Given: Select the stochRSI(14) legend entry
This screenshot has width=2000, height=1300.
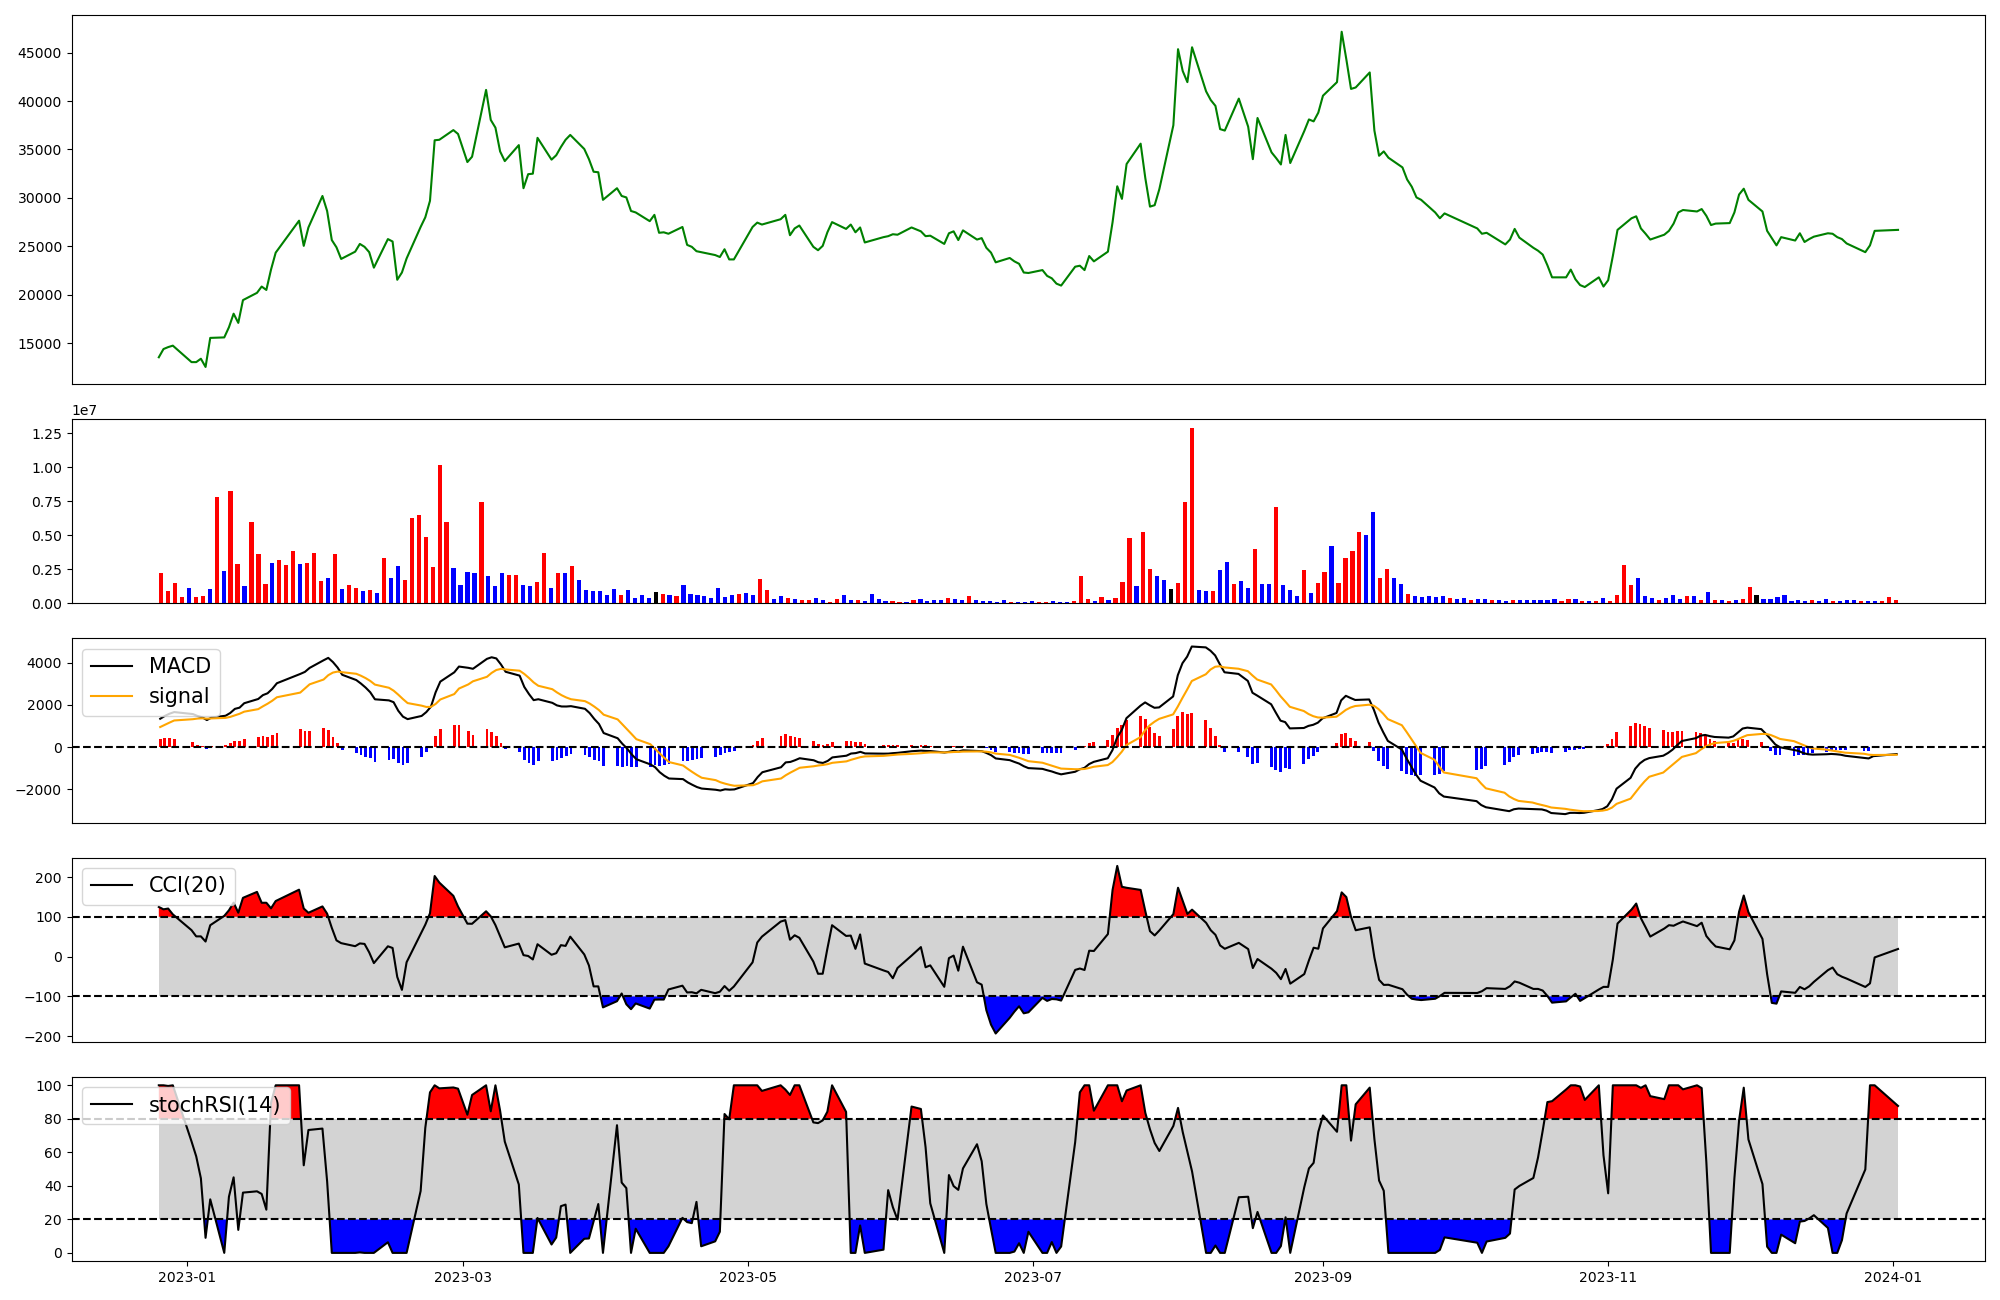Looking at the screenshot, I should click(x=214, y=1105).
